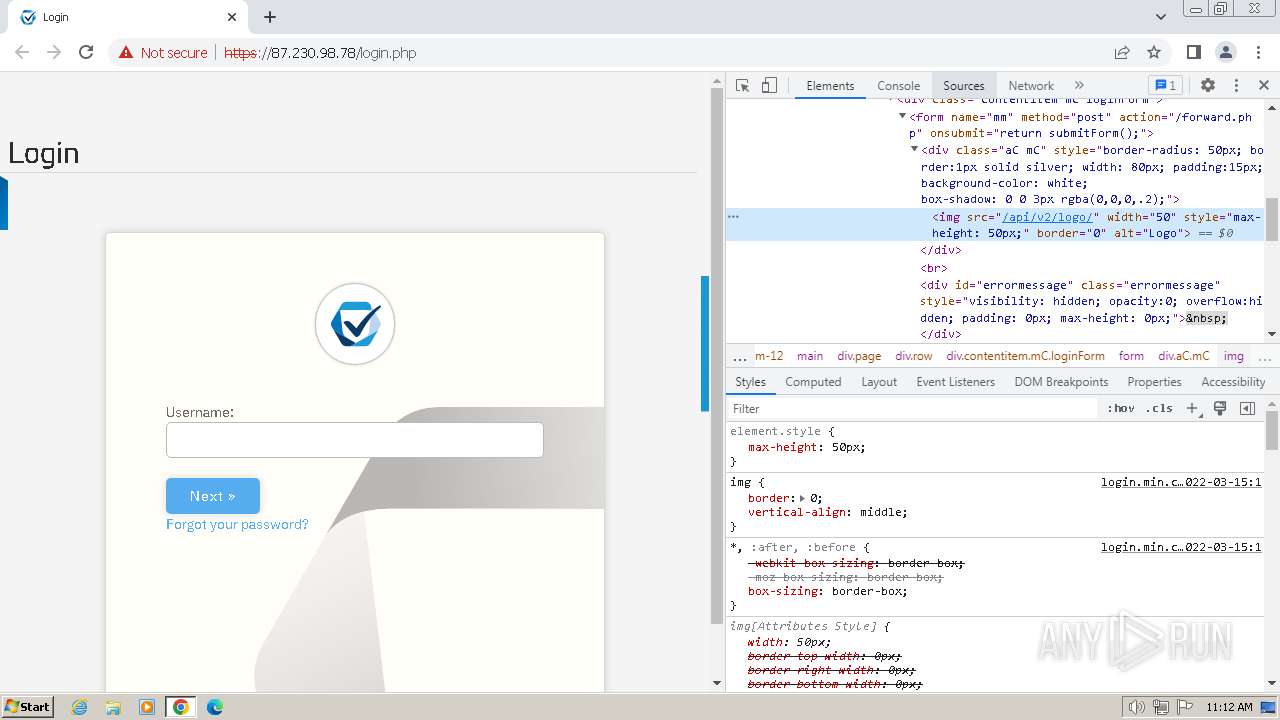The image size is (1280, 720).
Task: Open the Layout subtab
Action: click(879, 382)
